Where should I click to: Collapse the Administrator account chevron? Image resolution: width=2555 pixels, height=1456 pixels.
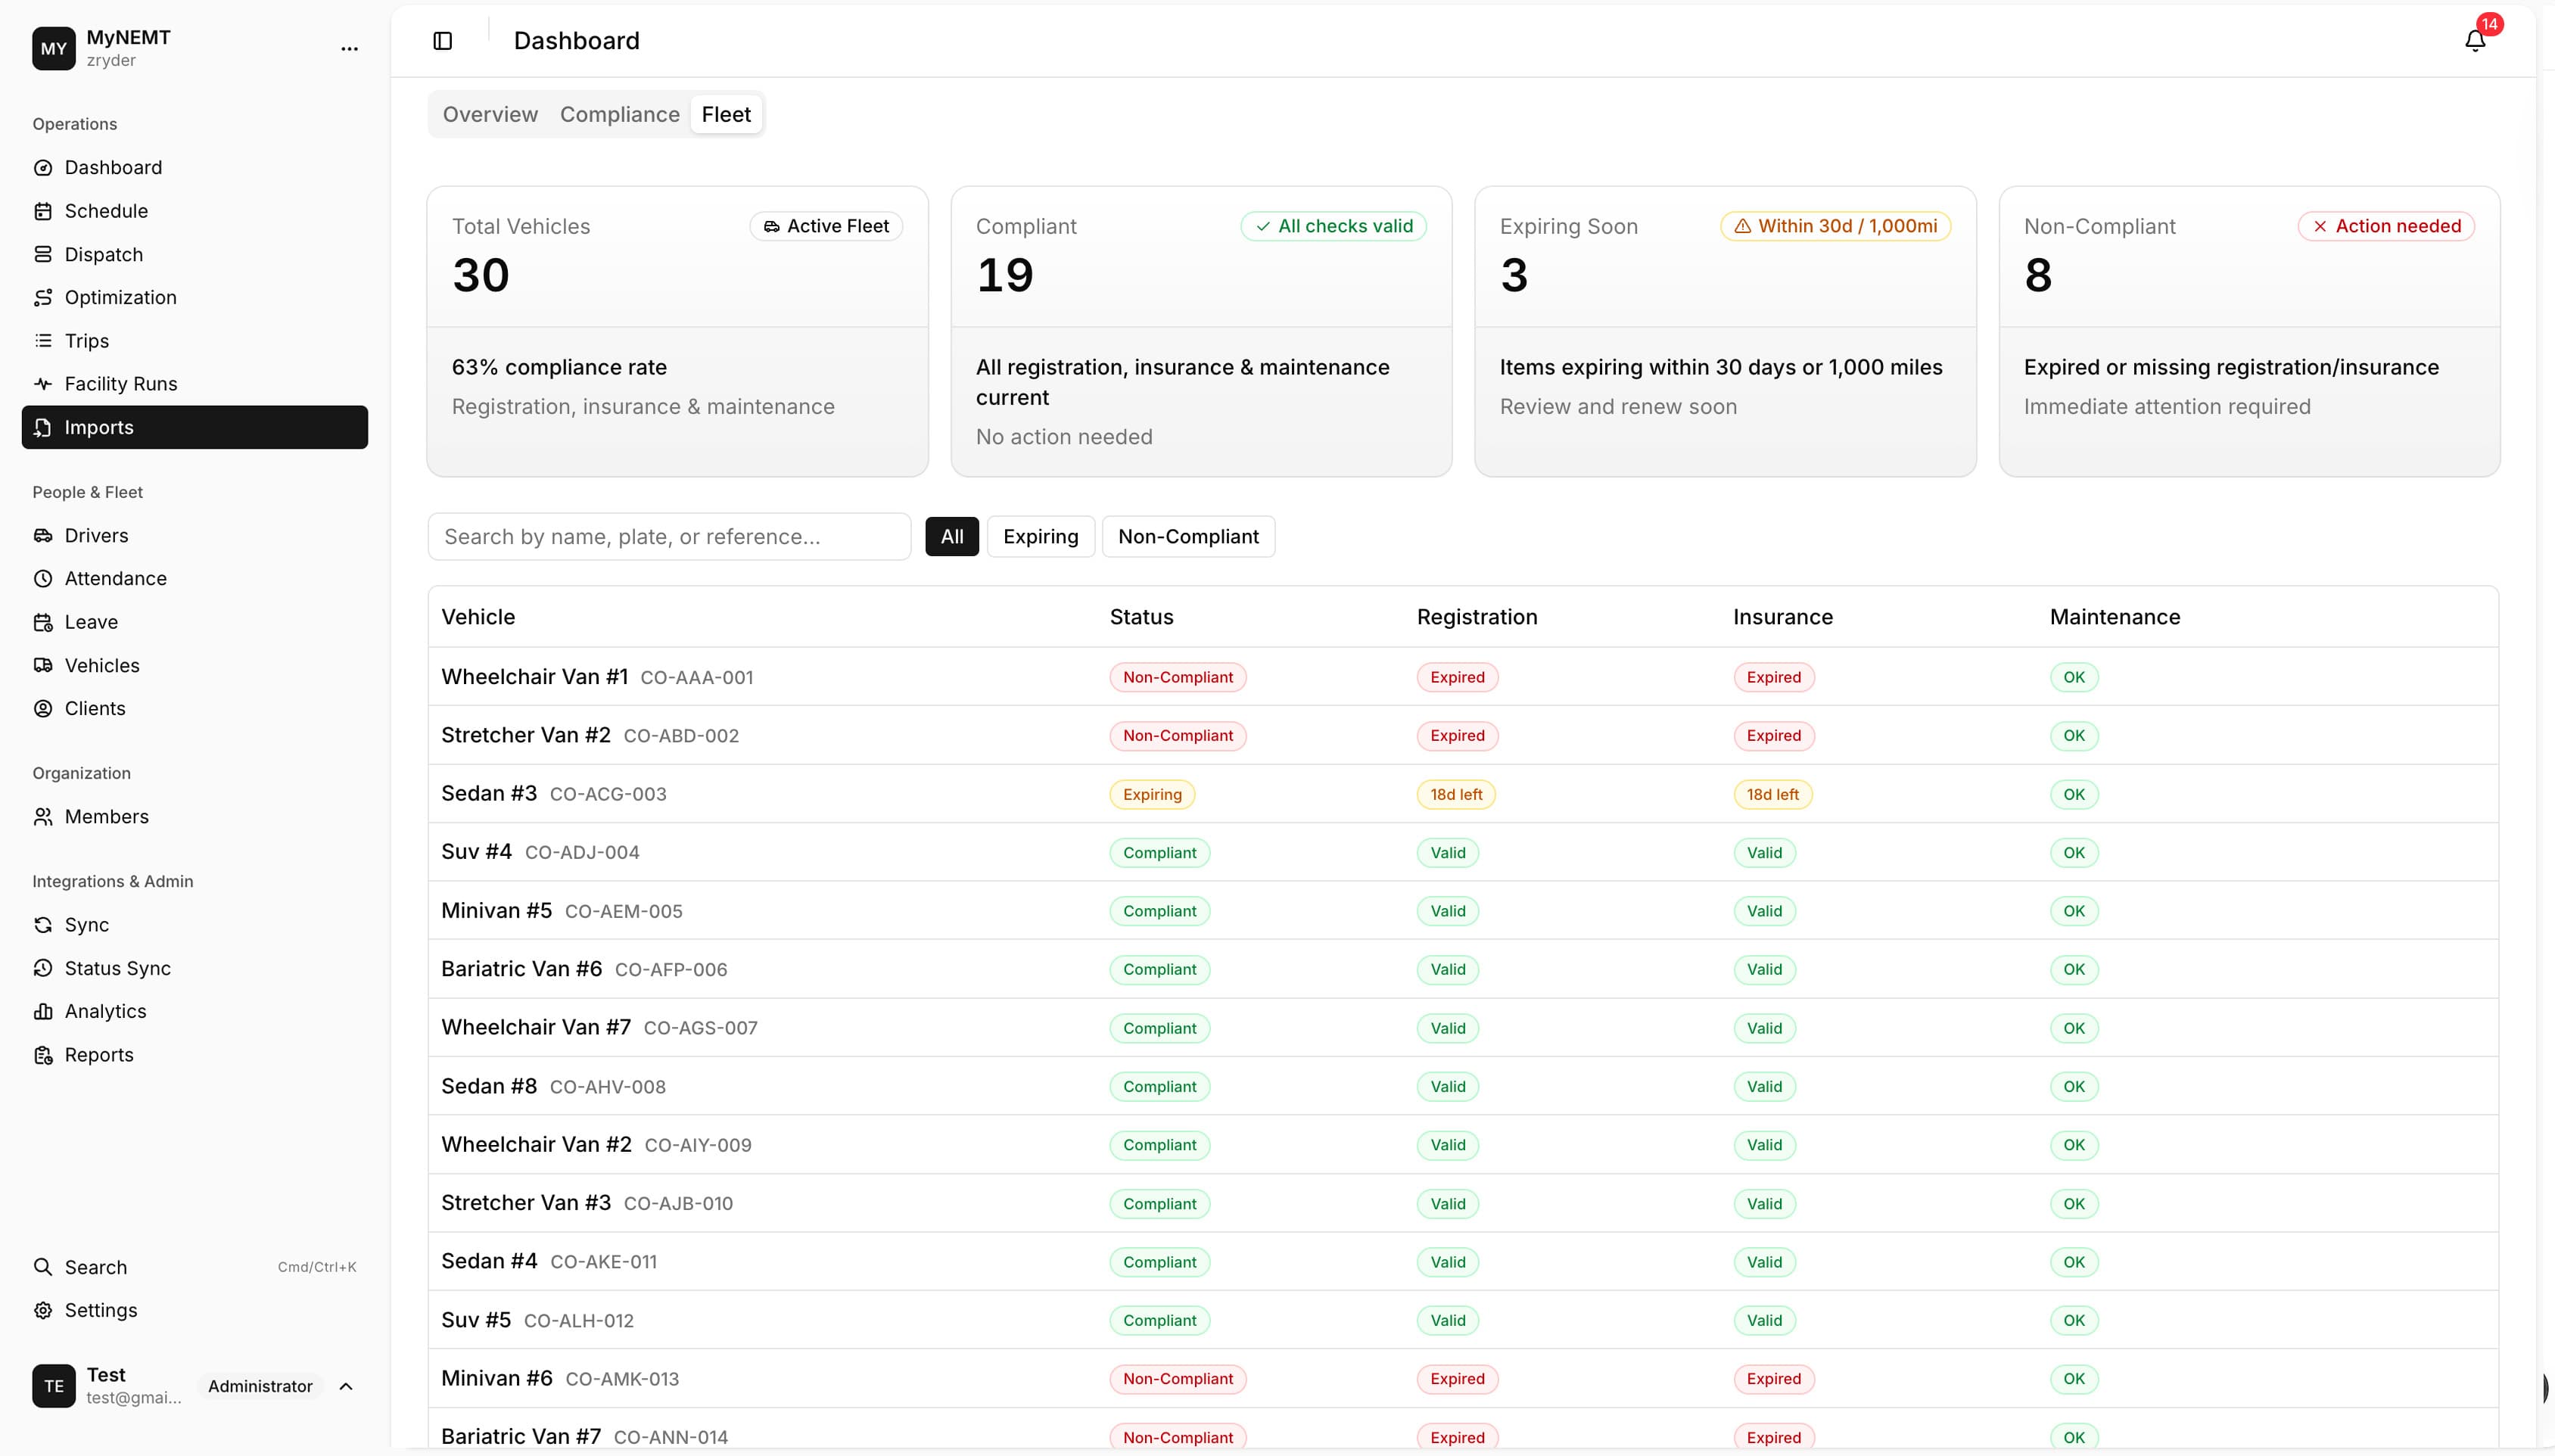click(x=346, y=1387)
